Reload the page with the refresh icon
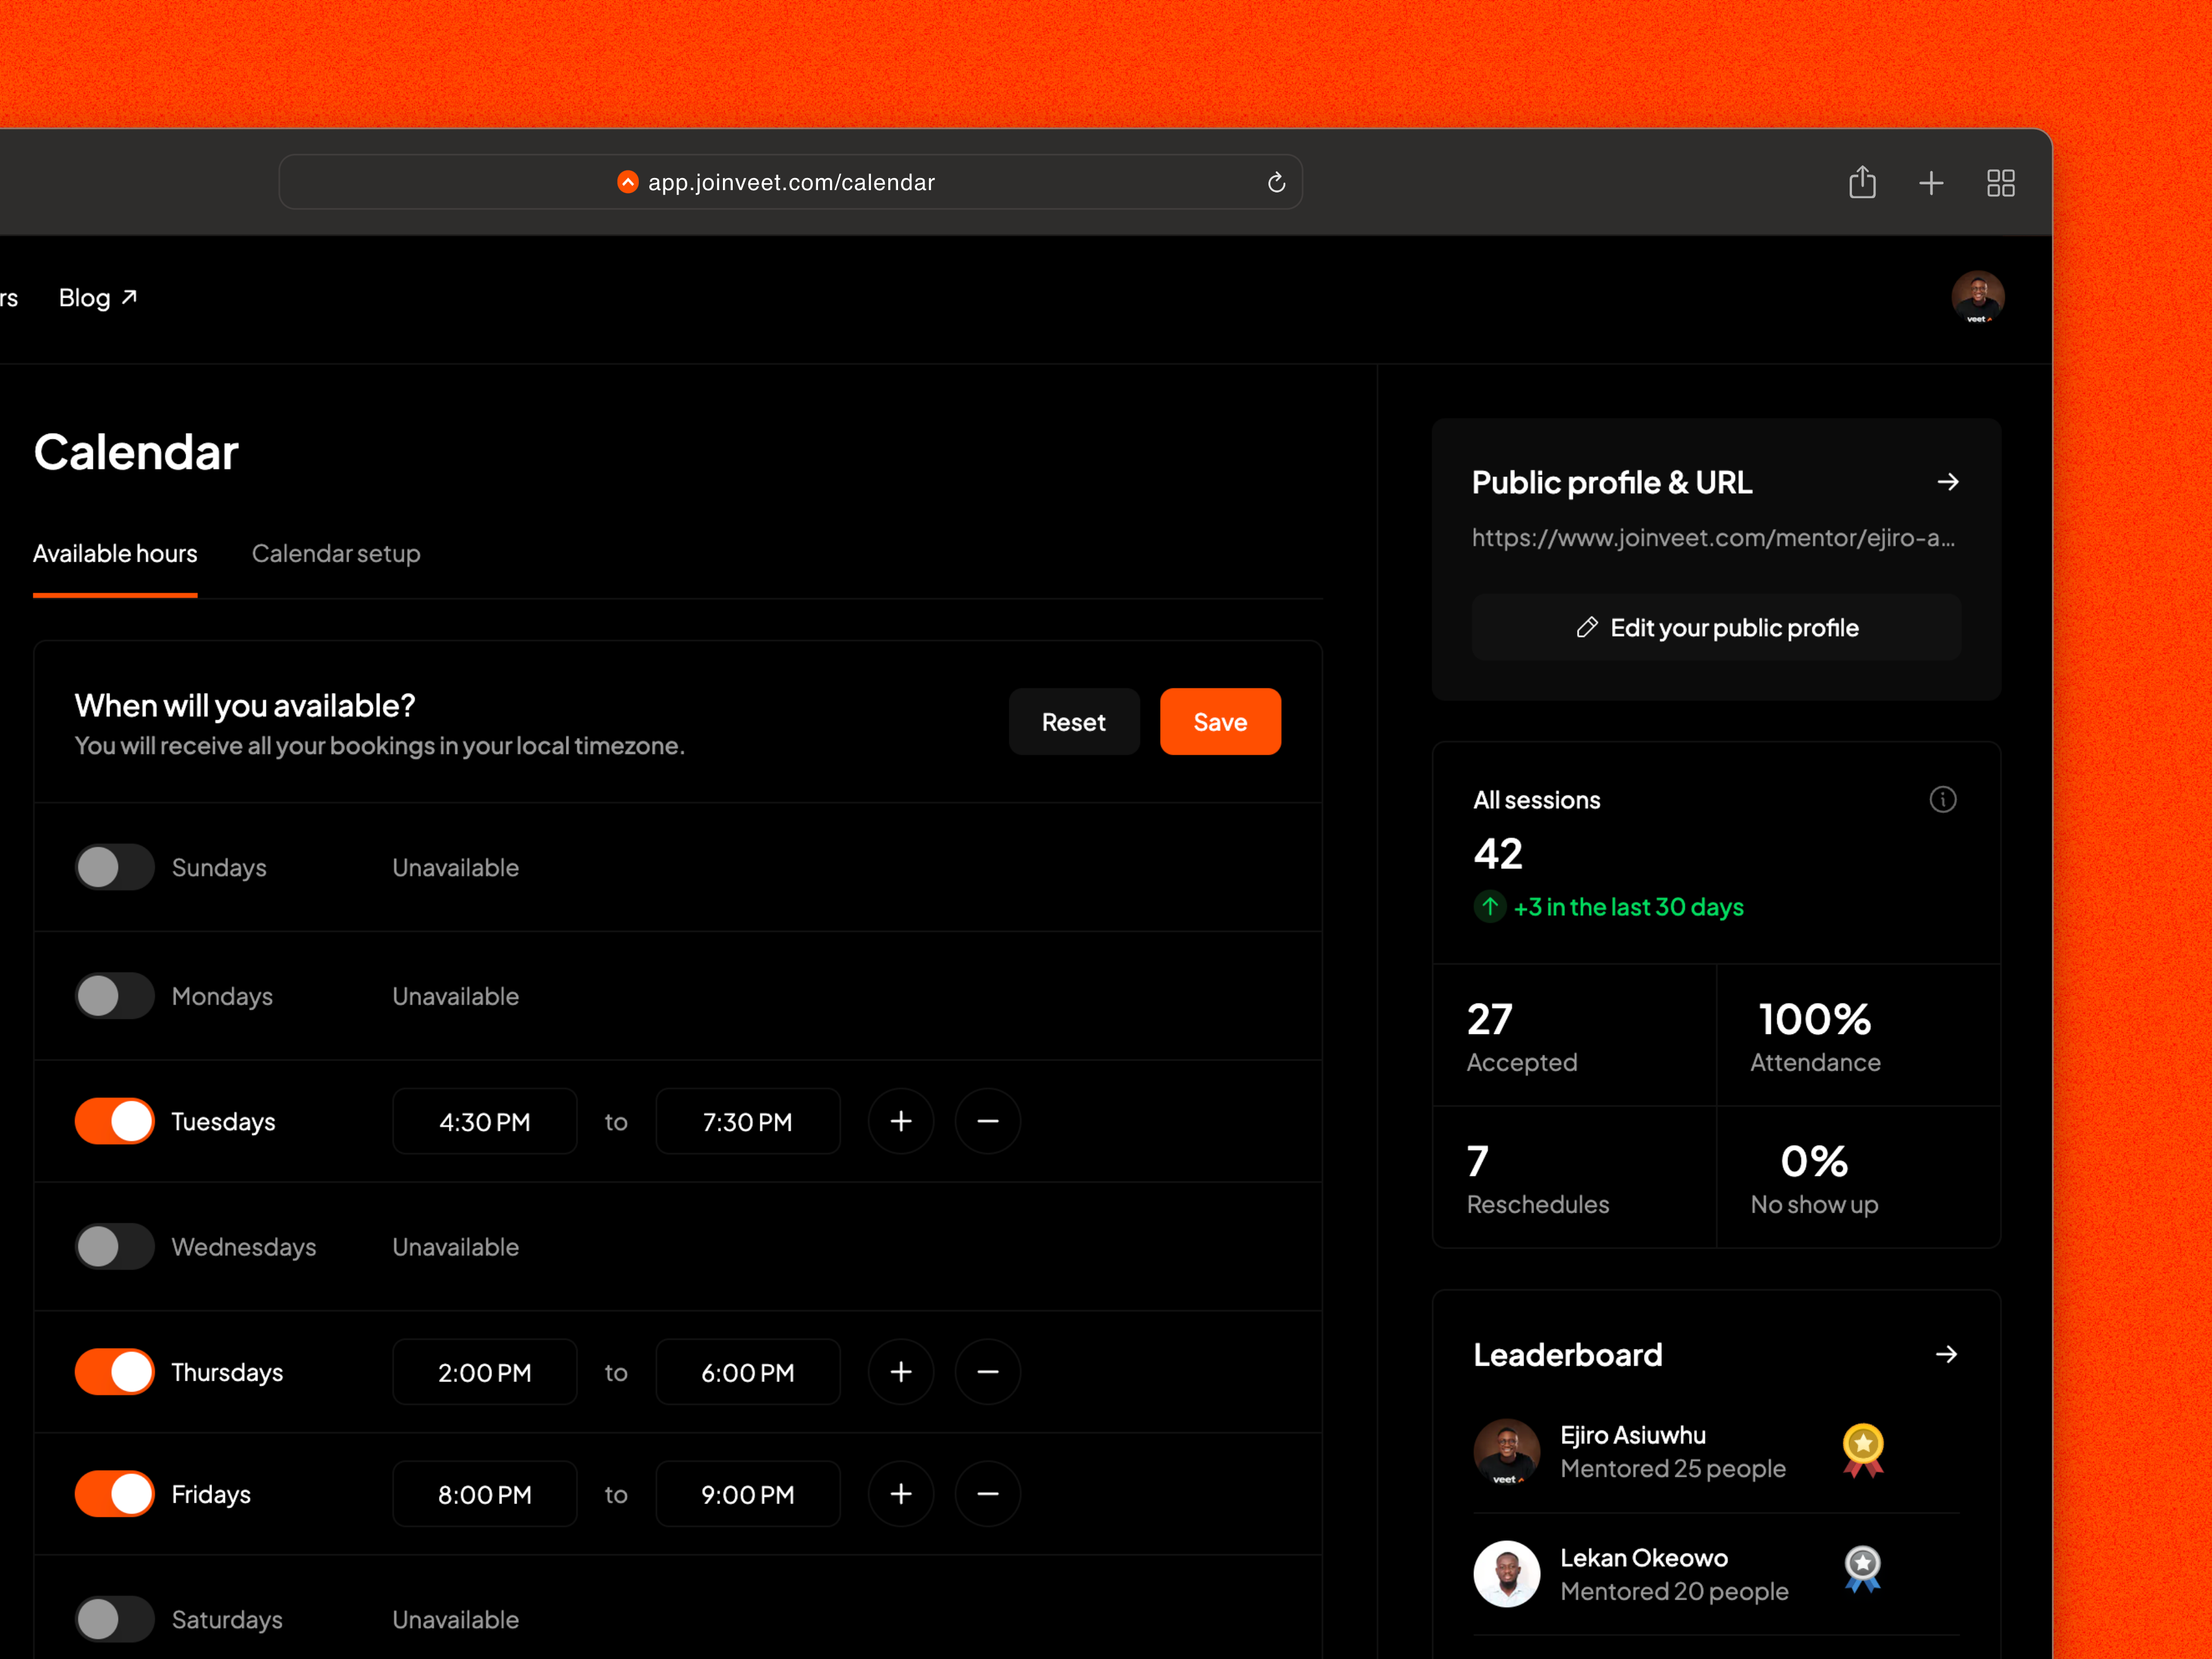Screen dimensions: 2212x1659 (1276, 182)
